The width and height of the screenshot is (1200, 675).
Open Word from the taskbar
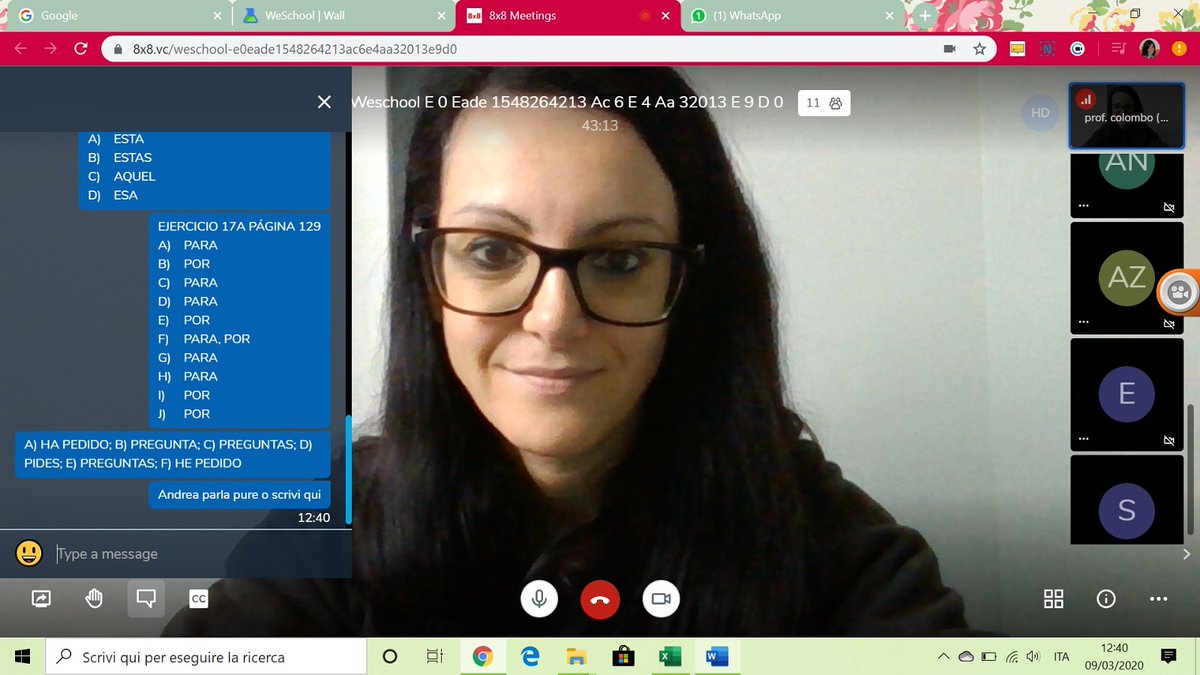(x=717, y=656)
